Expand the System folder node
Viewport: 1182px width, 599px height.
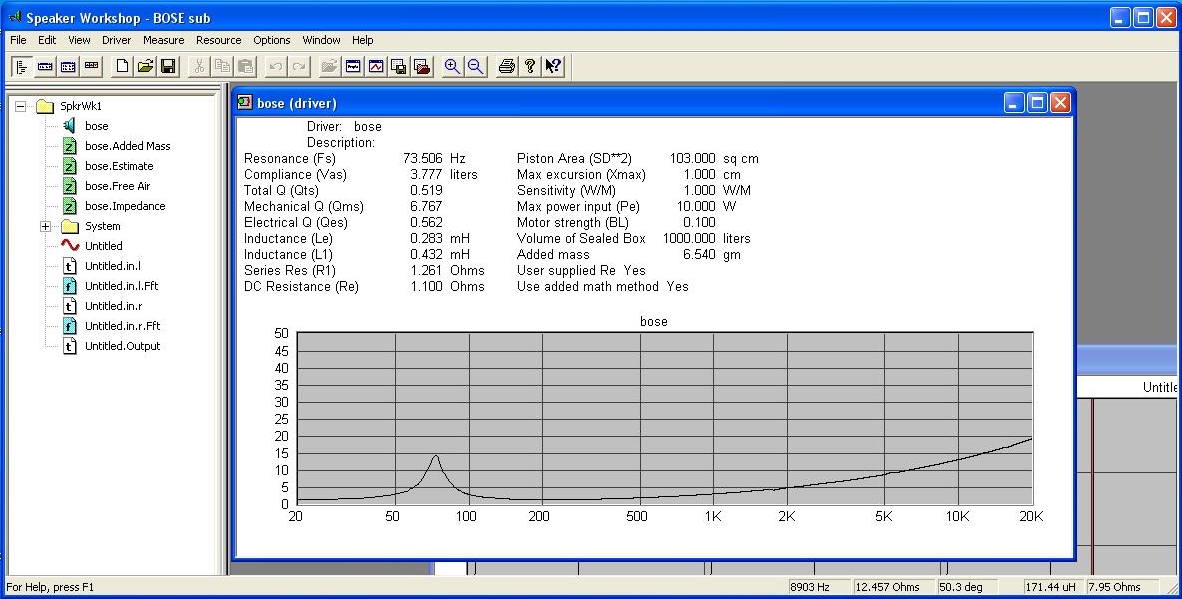coord(45,226)
